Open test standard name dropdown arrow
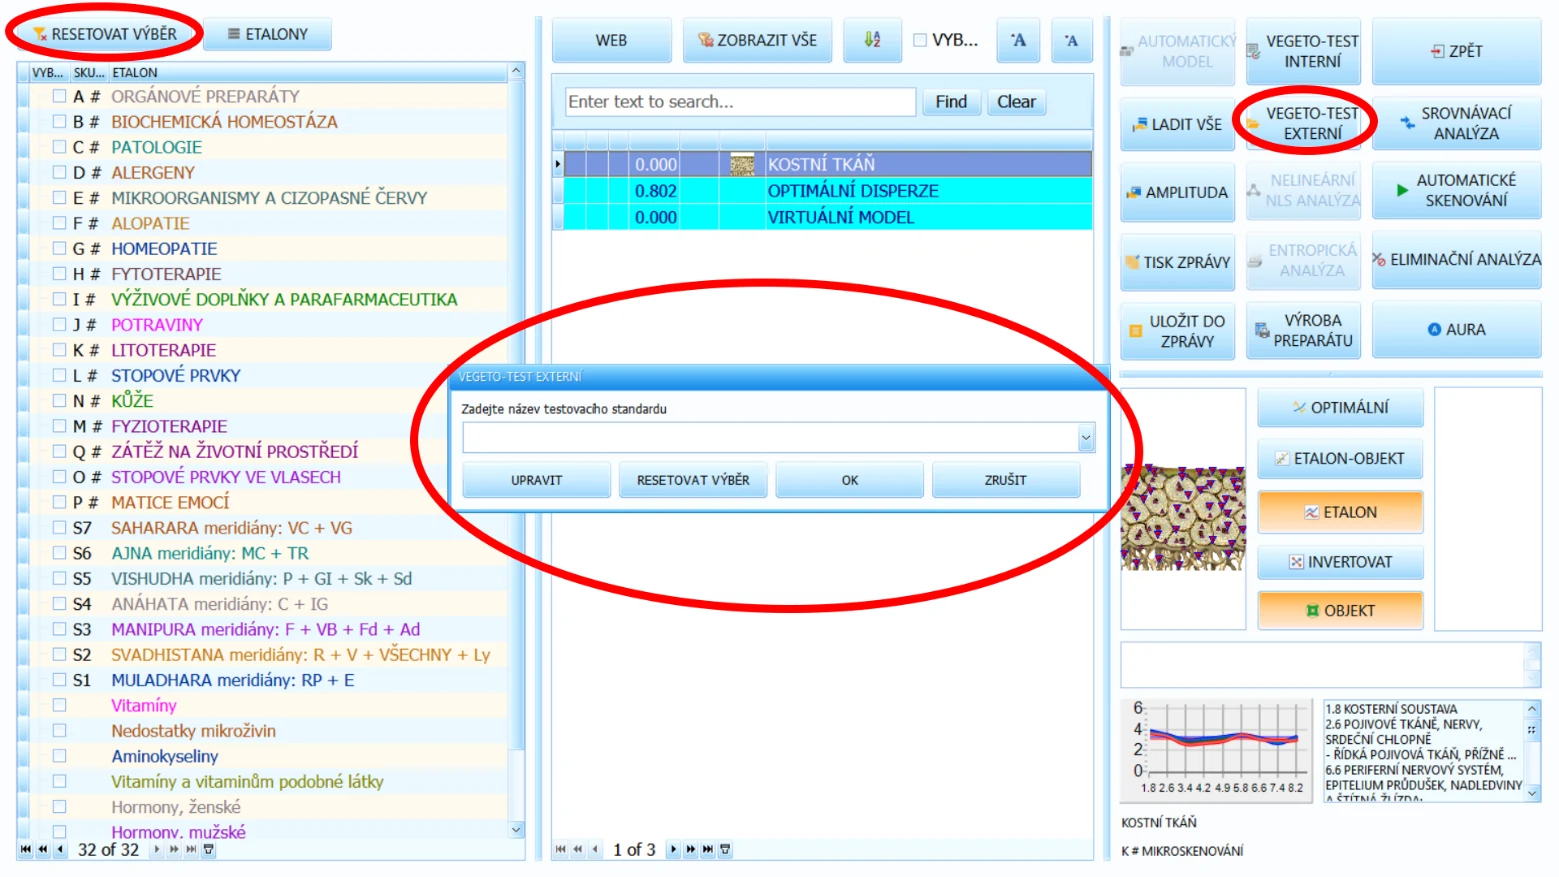The height and width of the screenshot is (877, 1559). [1086, 437]
